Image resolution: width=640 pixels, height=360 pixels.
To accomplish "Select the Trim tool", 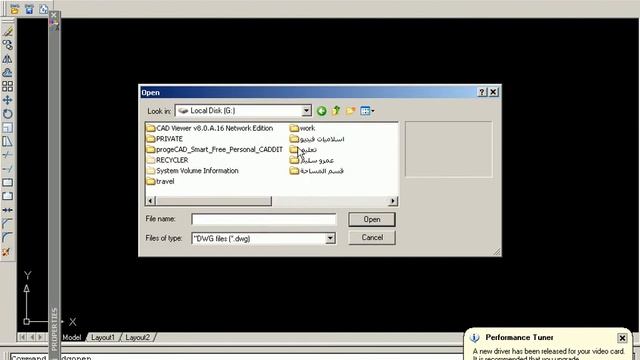I will 7,155.
